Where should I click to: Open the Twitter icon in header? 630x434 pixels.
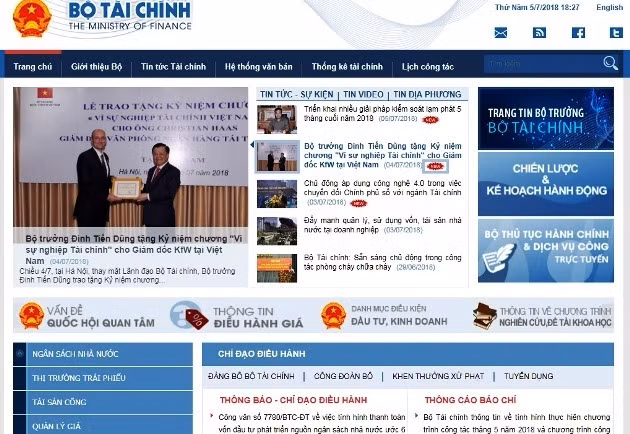tap(616, 33)
